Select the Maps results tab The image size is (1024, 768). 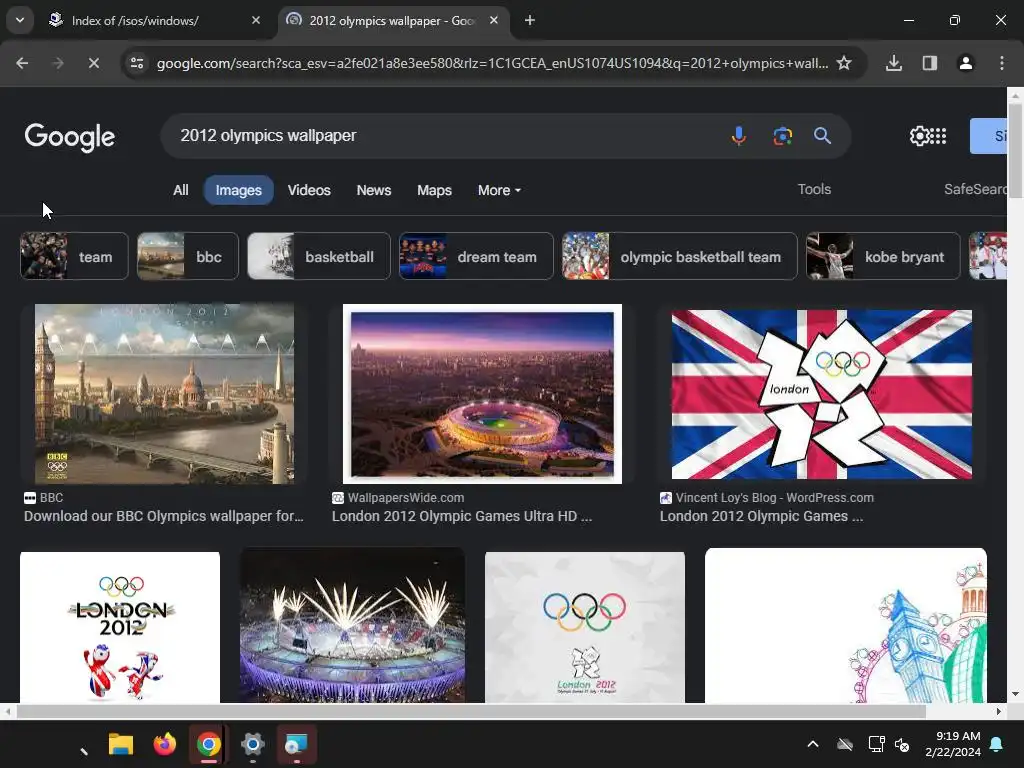[434, 191]
